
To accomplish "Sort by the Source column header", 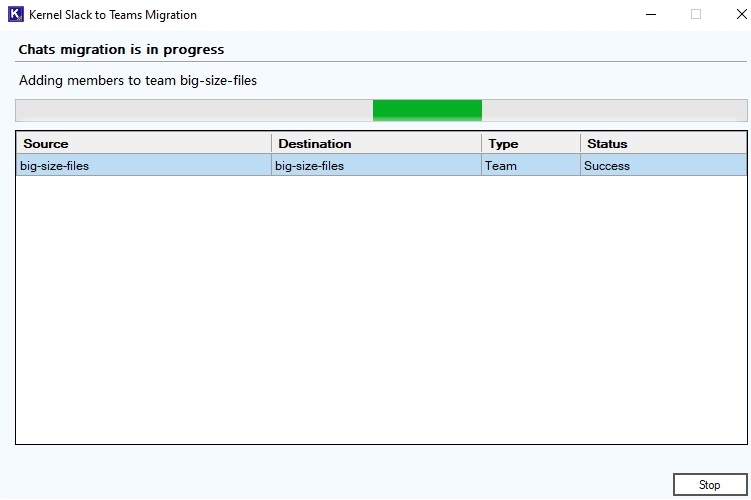I will point(144,144).
